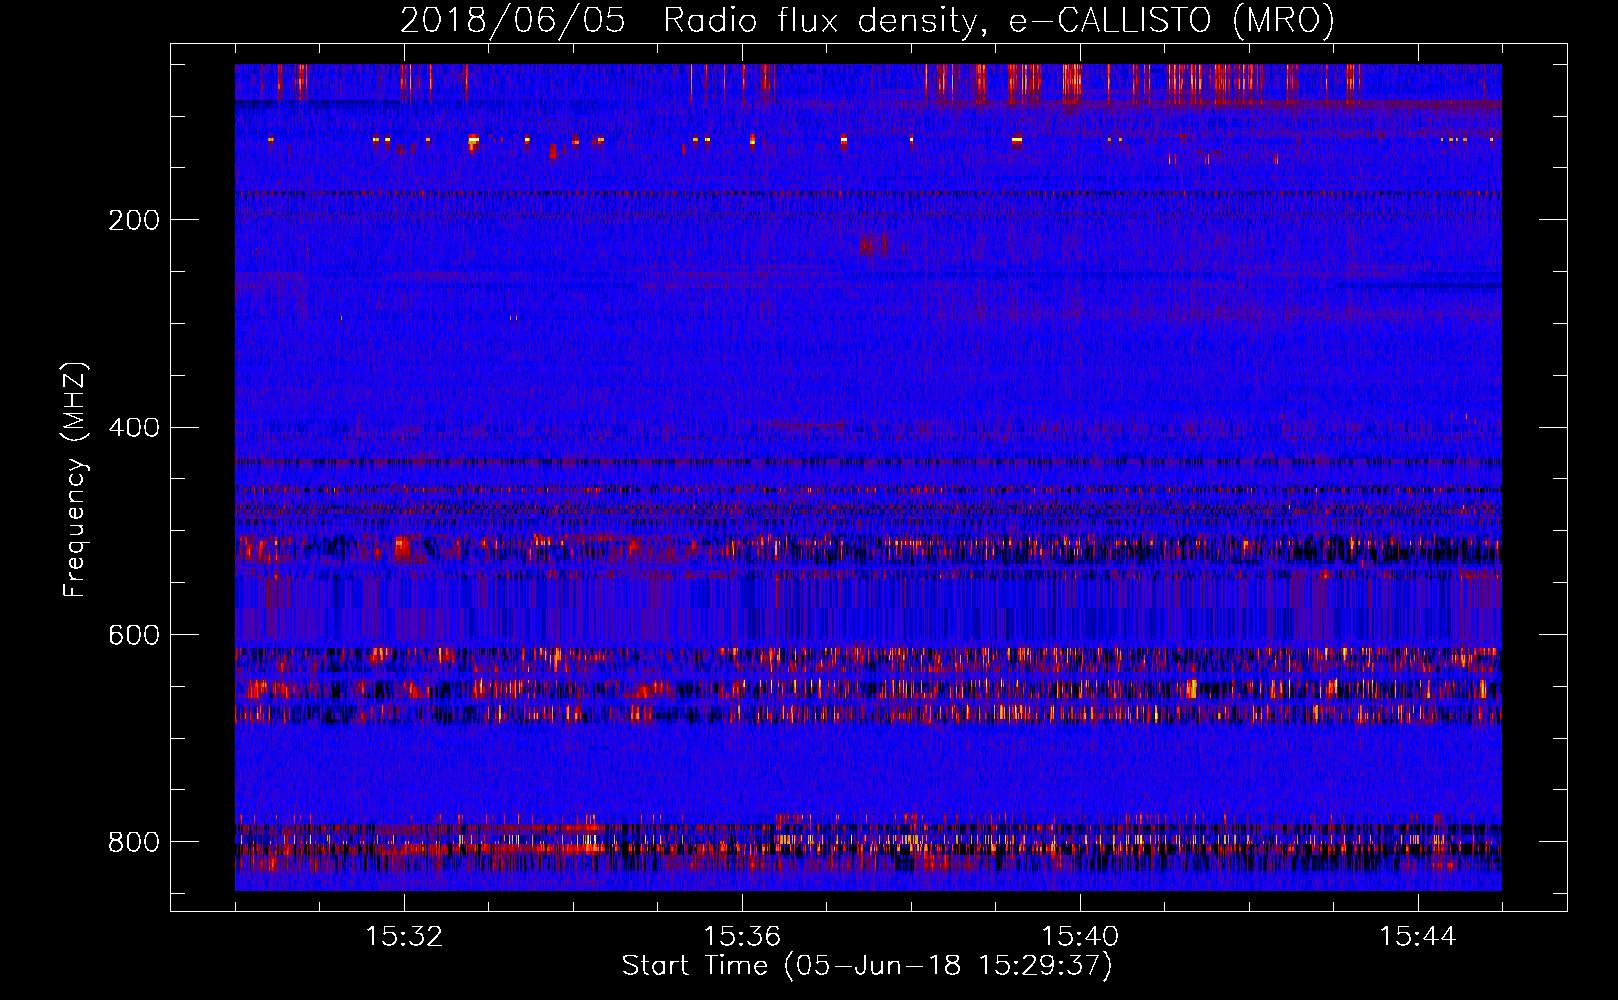Image resolution: width=1618 pixels, height=1000 pixels.
Task: Click the 15:40 time tick label
Action: (1080, 937)
